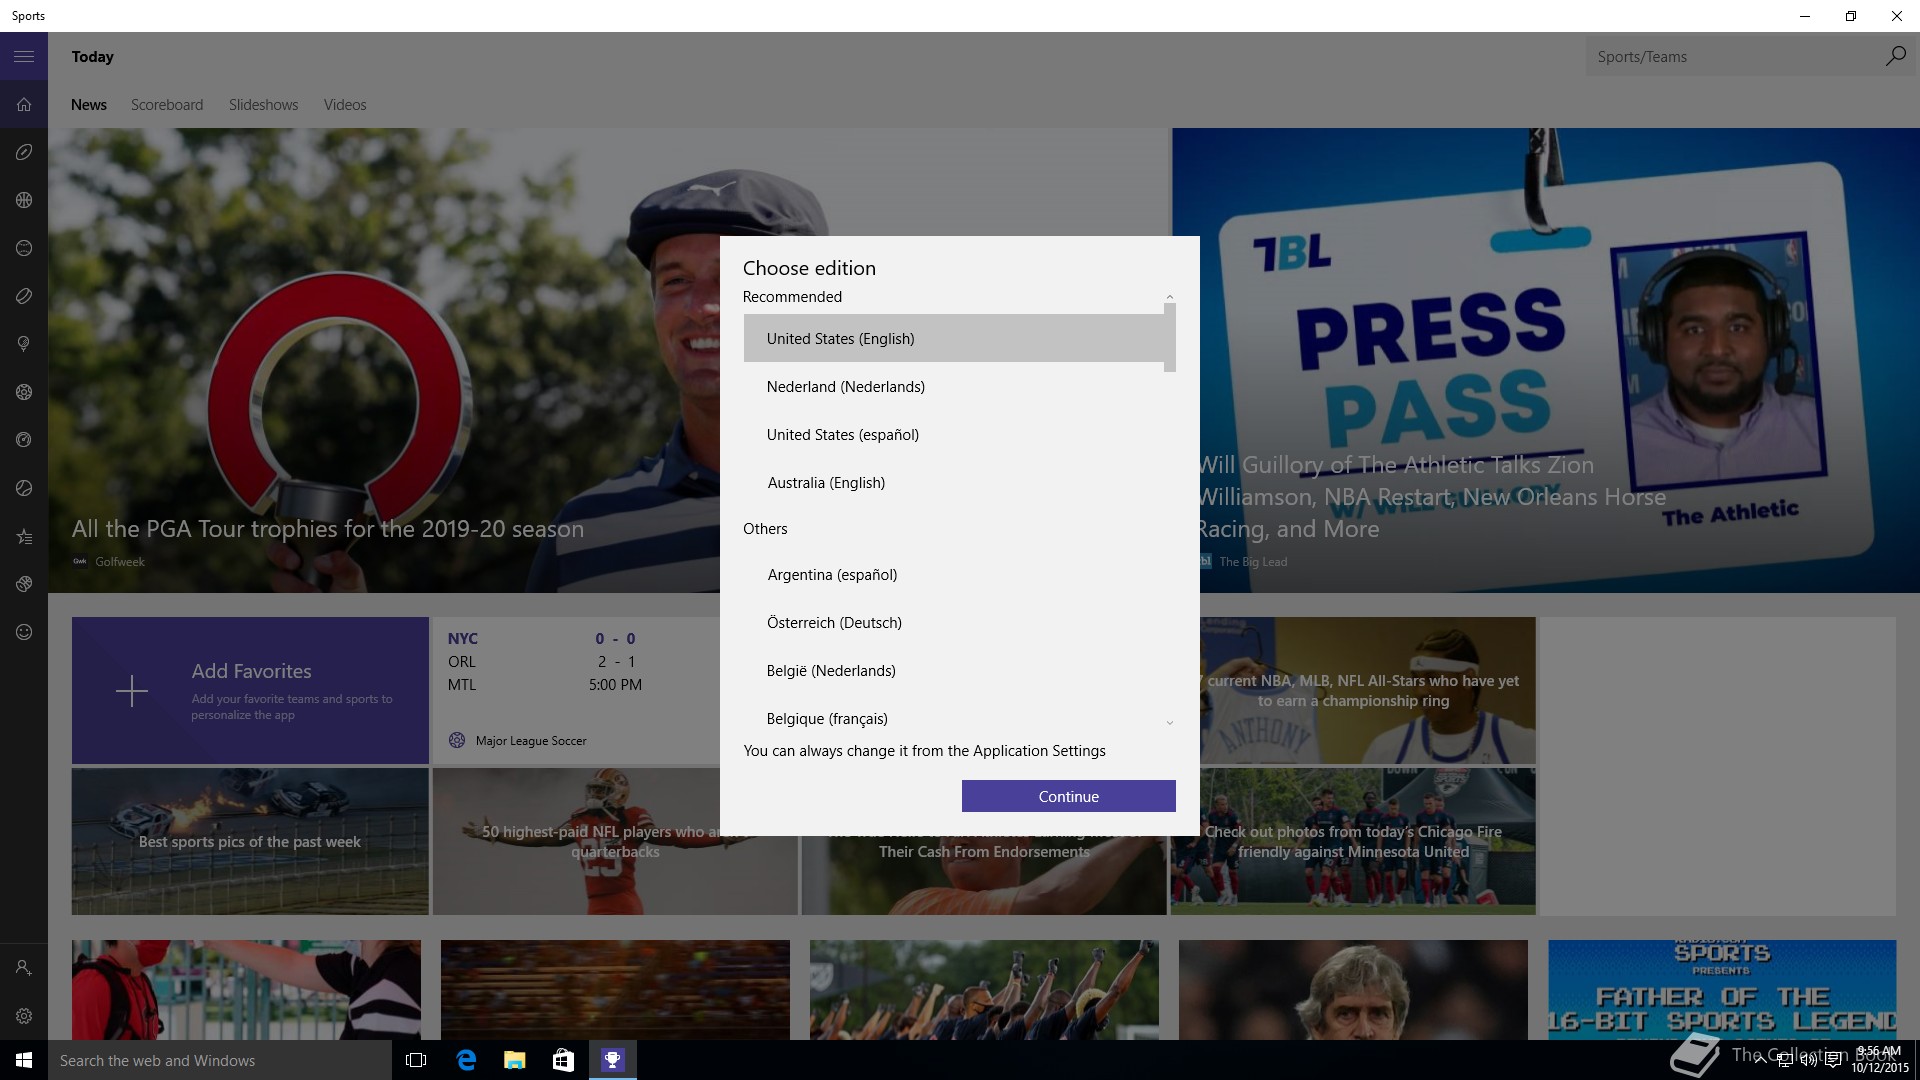Pick Argentina (español) edition
The image size is (1920, 1080).
[x=954, y=575]
